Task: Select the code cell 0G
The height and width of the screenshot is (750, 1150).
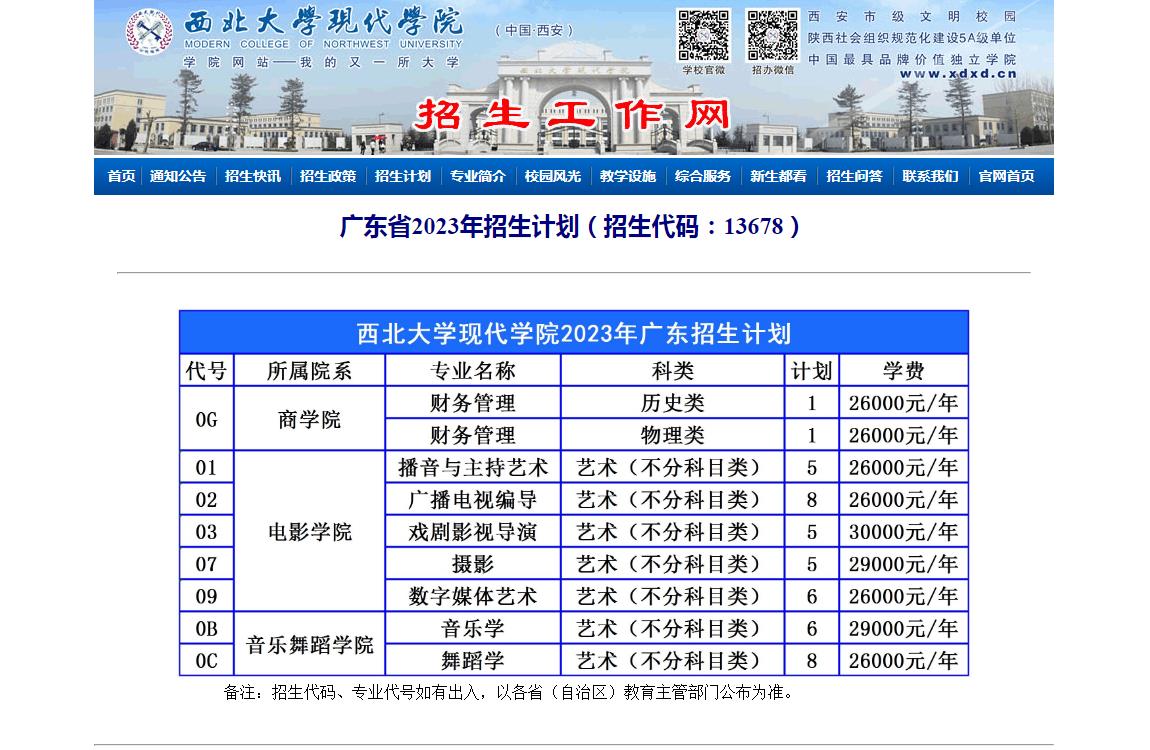Action: click(x=206, y=419)
